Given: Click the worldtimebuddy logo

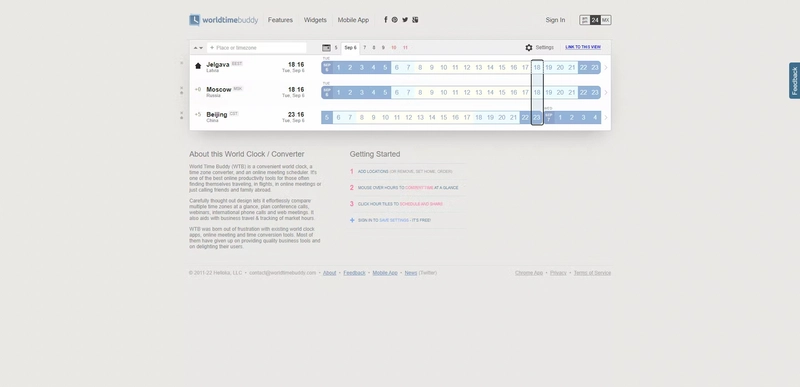Looking at the screenshot, I should 223,20.
